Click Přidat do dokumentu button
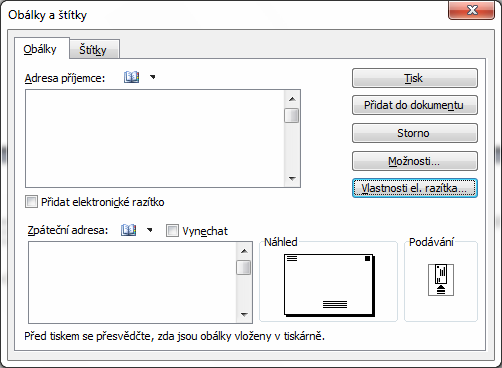Screen dimensions: 502x368 [x=415, y=105]
